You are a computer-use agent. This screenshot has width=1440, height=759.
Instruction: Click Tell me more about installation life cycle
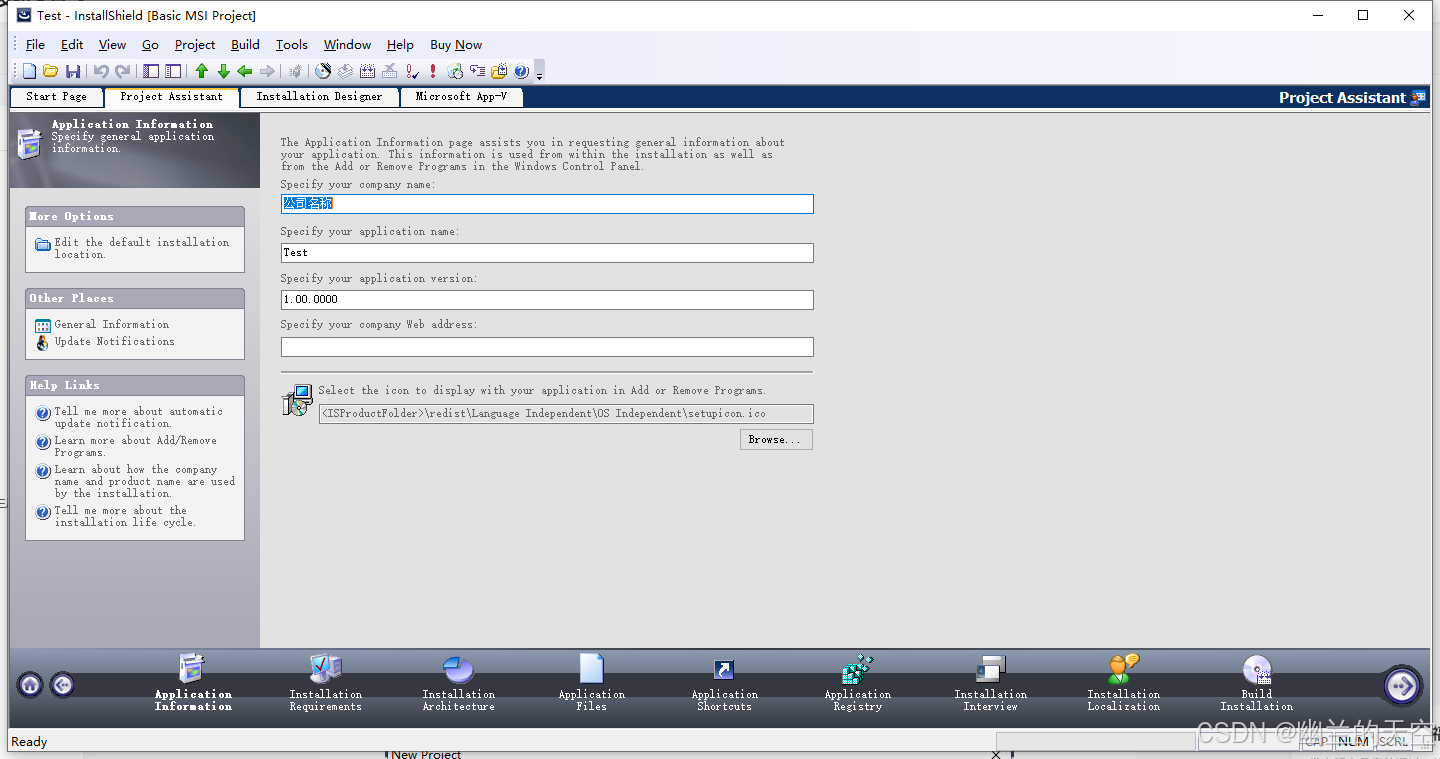(x=125, y=516)
